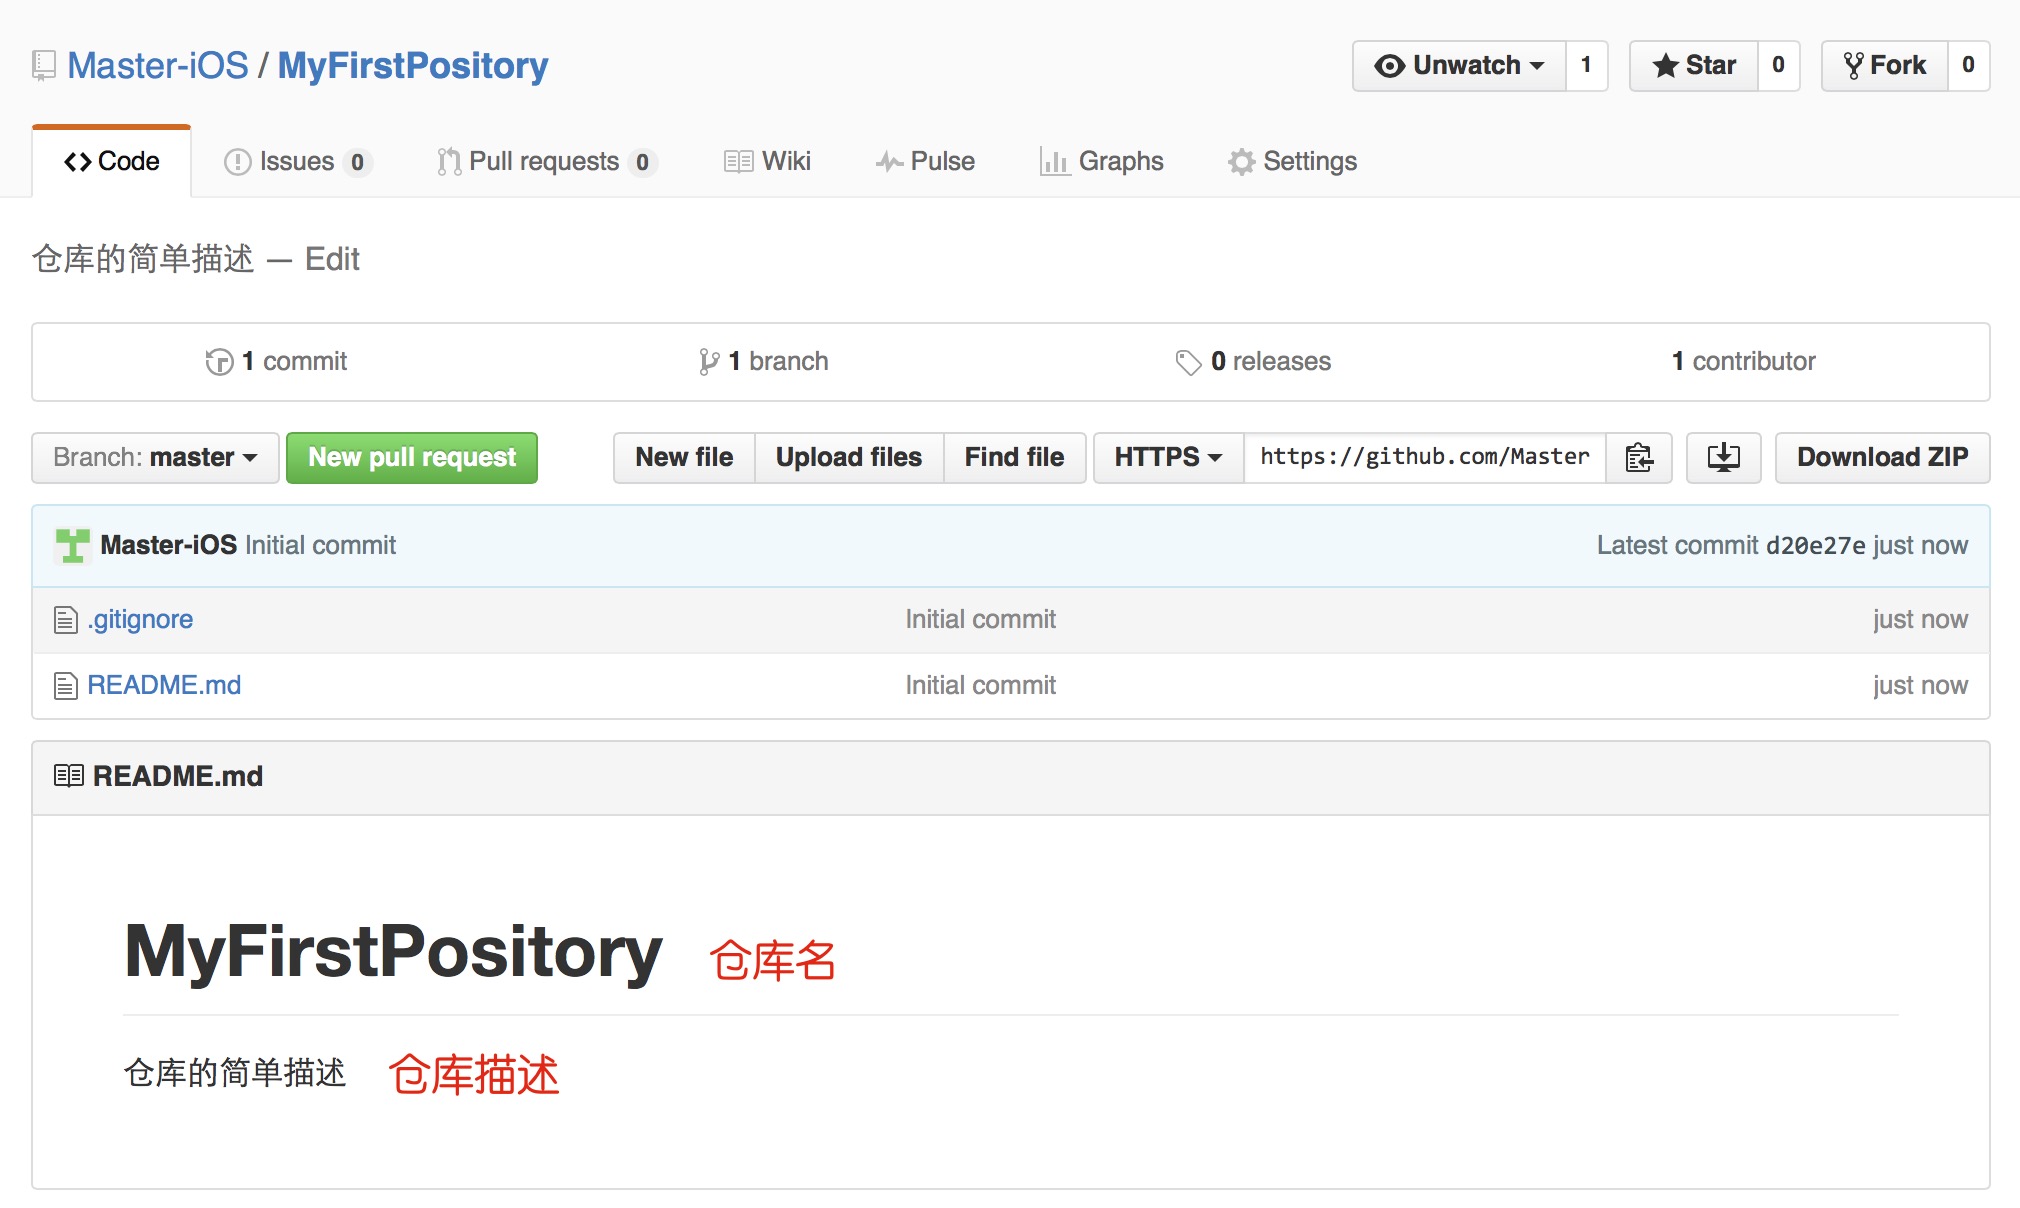
Task: Star this repository
Action: [1694, 66]
